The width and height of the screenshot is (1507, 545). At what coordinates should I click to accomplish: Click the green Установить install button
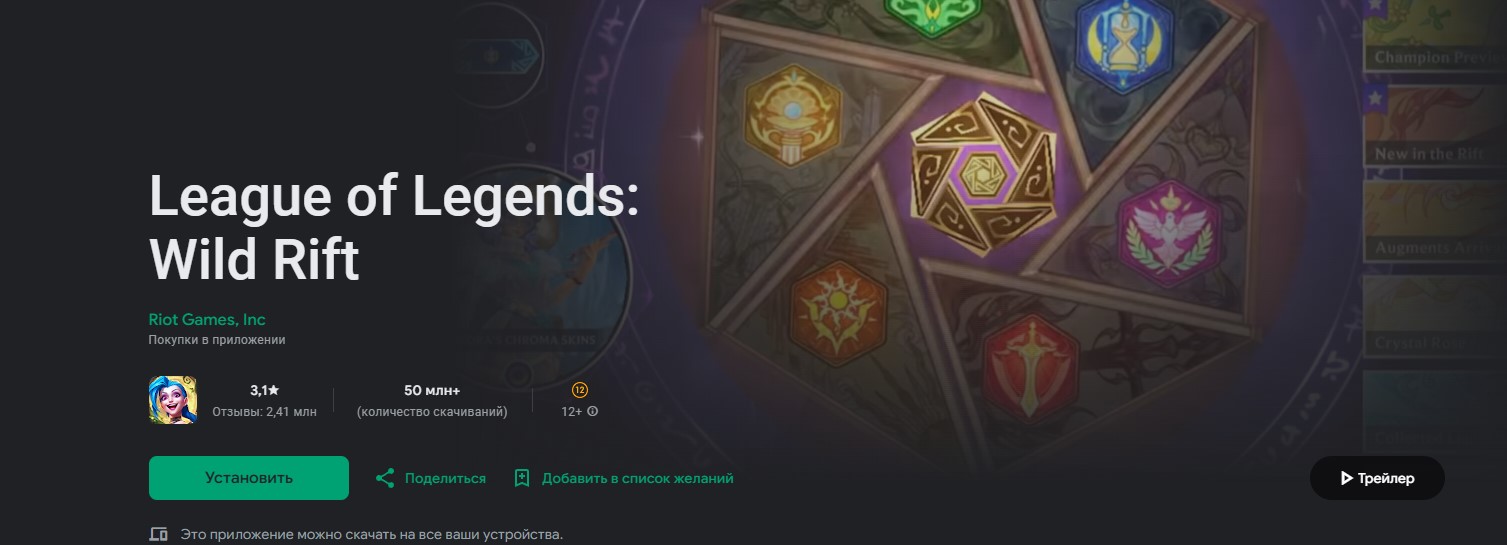coord(249,478)
